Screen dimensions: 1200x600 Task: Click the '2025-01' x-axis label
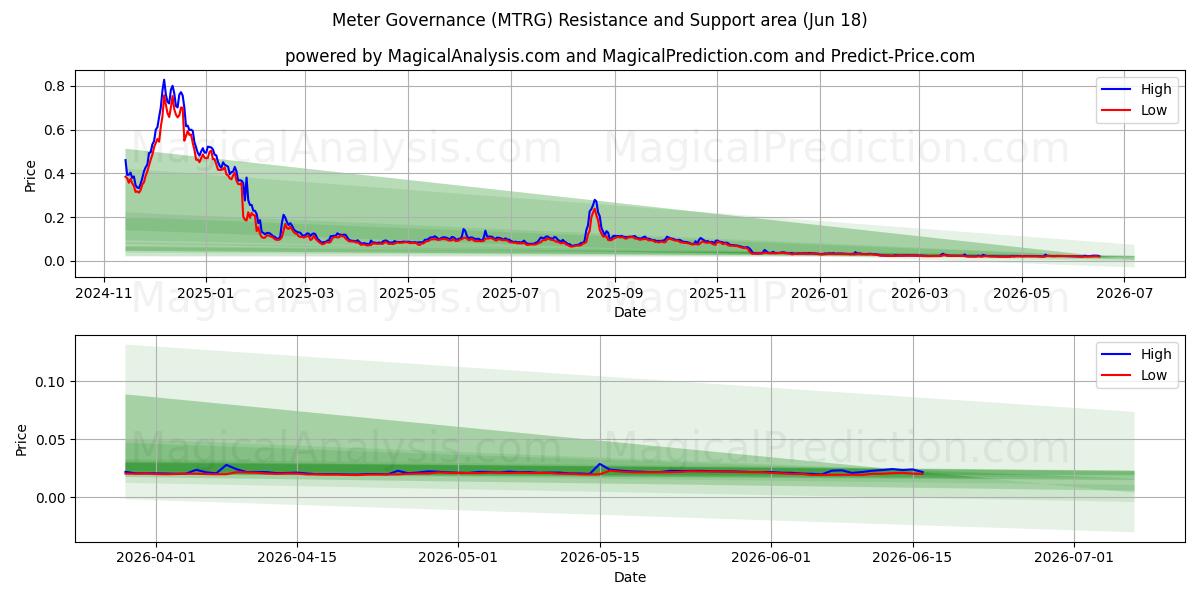(205, 293)
